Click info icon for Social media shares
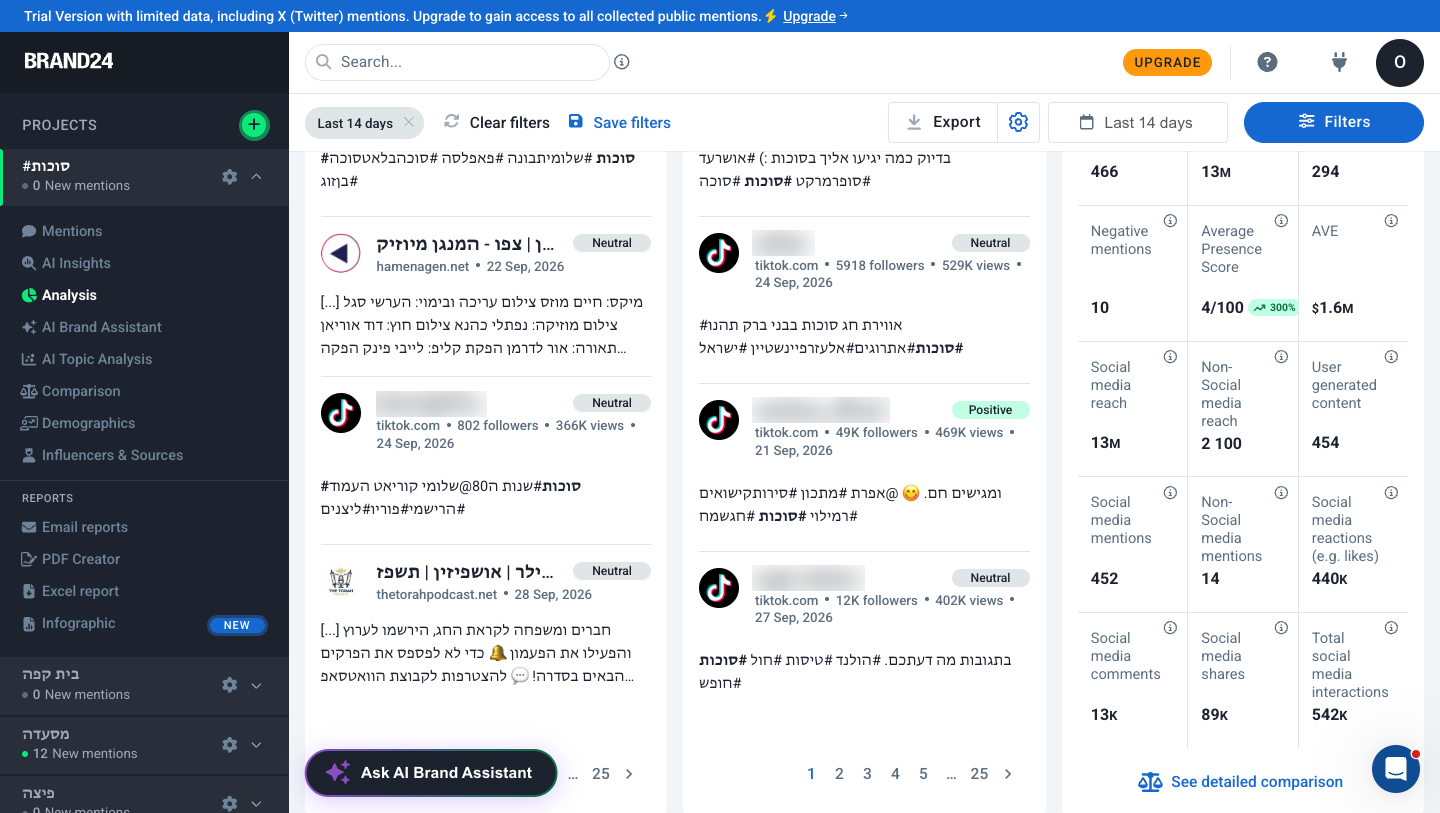The width and height of the screenshot is (1440, 813). point(1281,628)
